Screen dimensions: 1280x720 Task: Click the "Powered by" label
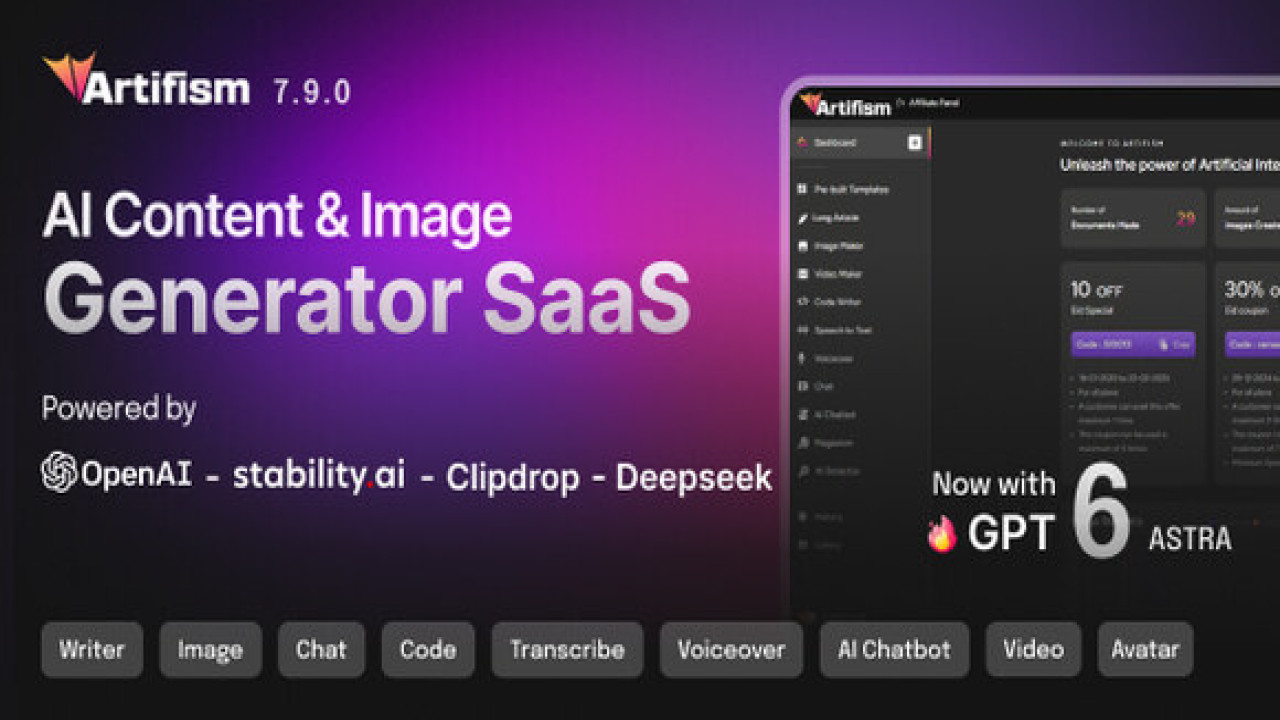(x=119, y=409)
